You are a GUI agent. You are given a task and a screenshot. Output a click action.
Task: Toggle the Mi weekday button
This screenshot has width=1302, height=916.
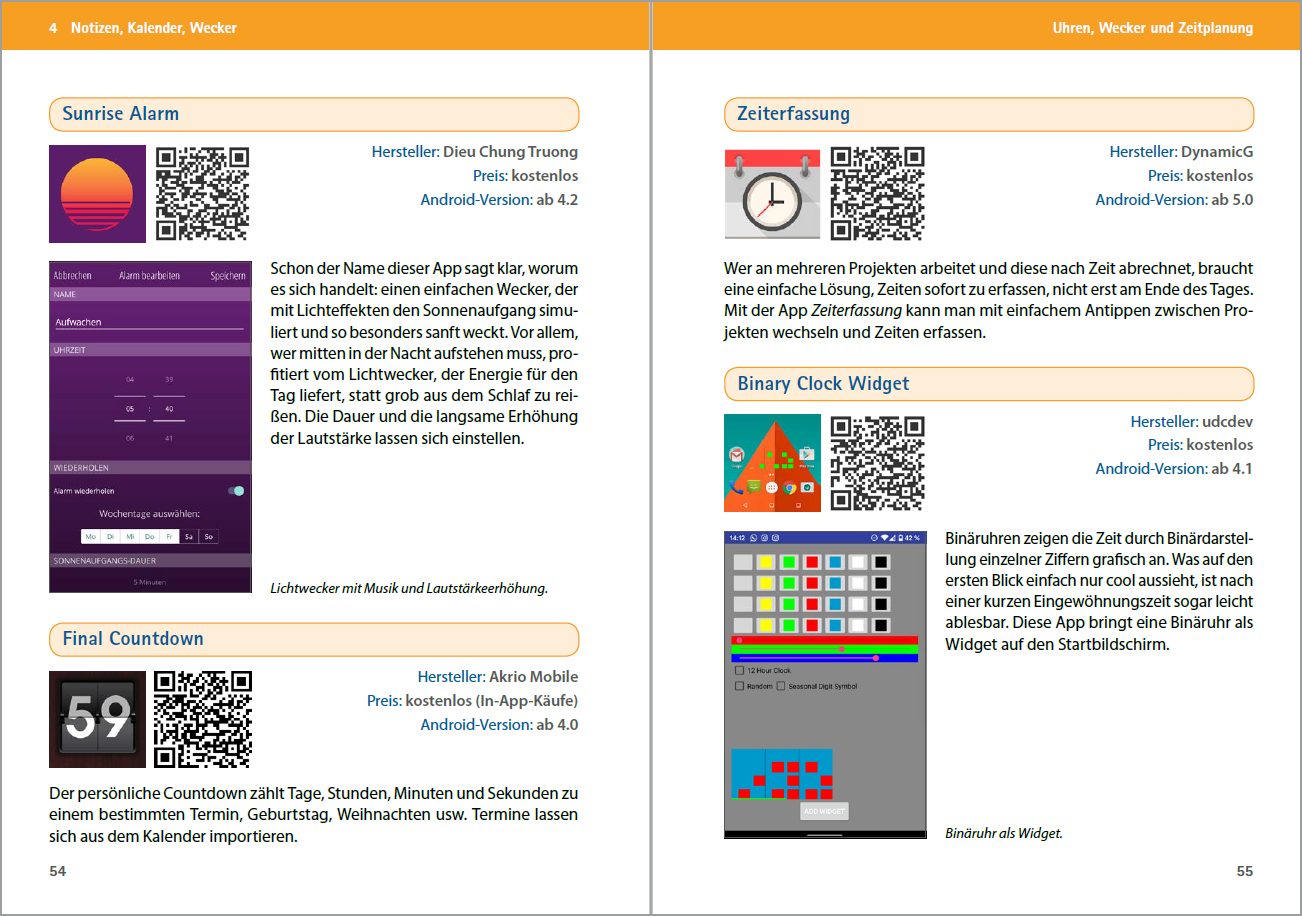(130, 537)
